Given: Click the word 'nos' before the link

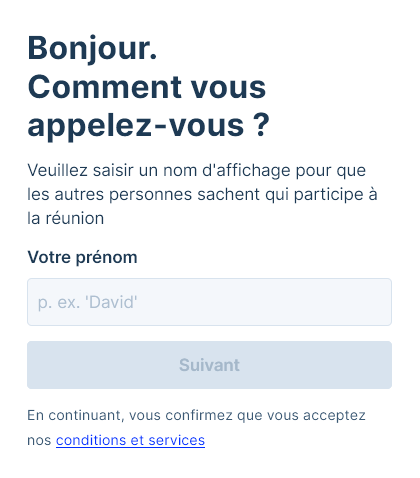Looking at the screenshot, I should [x=39, y=441].
